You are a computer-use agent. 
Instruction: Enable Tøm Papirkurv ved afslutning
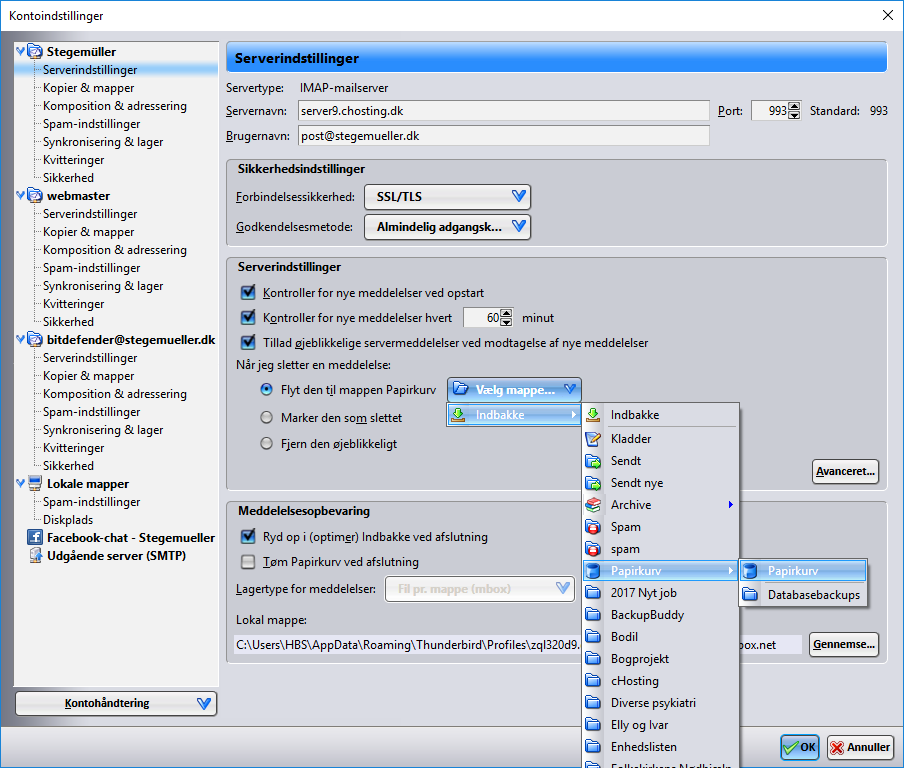(248, 562)
